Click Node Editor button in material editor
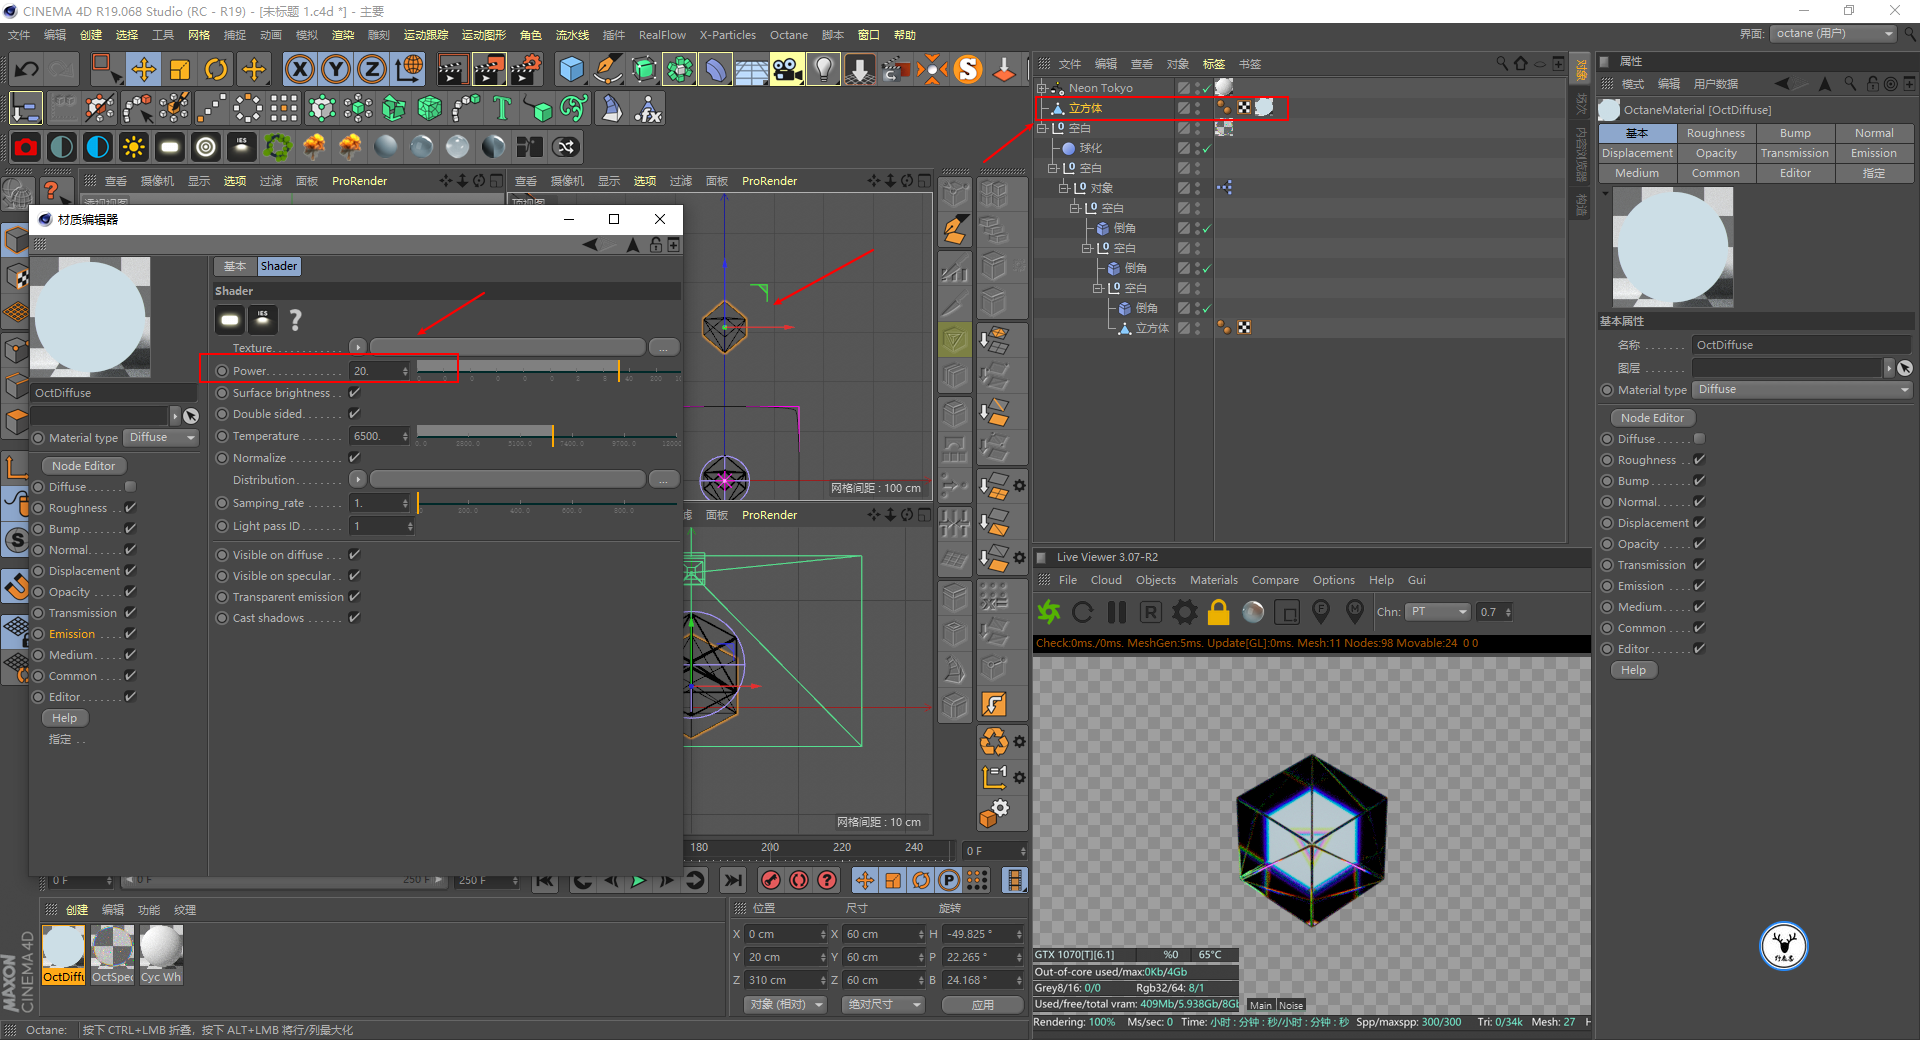 (x=84, y=466)
